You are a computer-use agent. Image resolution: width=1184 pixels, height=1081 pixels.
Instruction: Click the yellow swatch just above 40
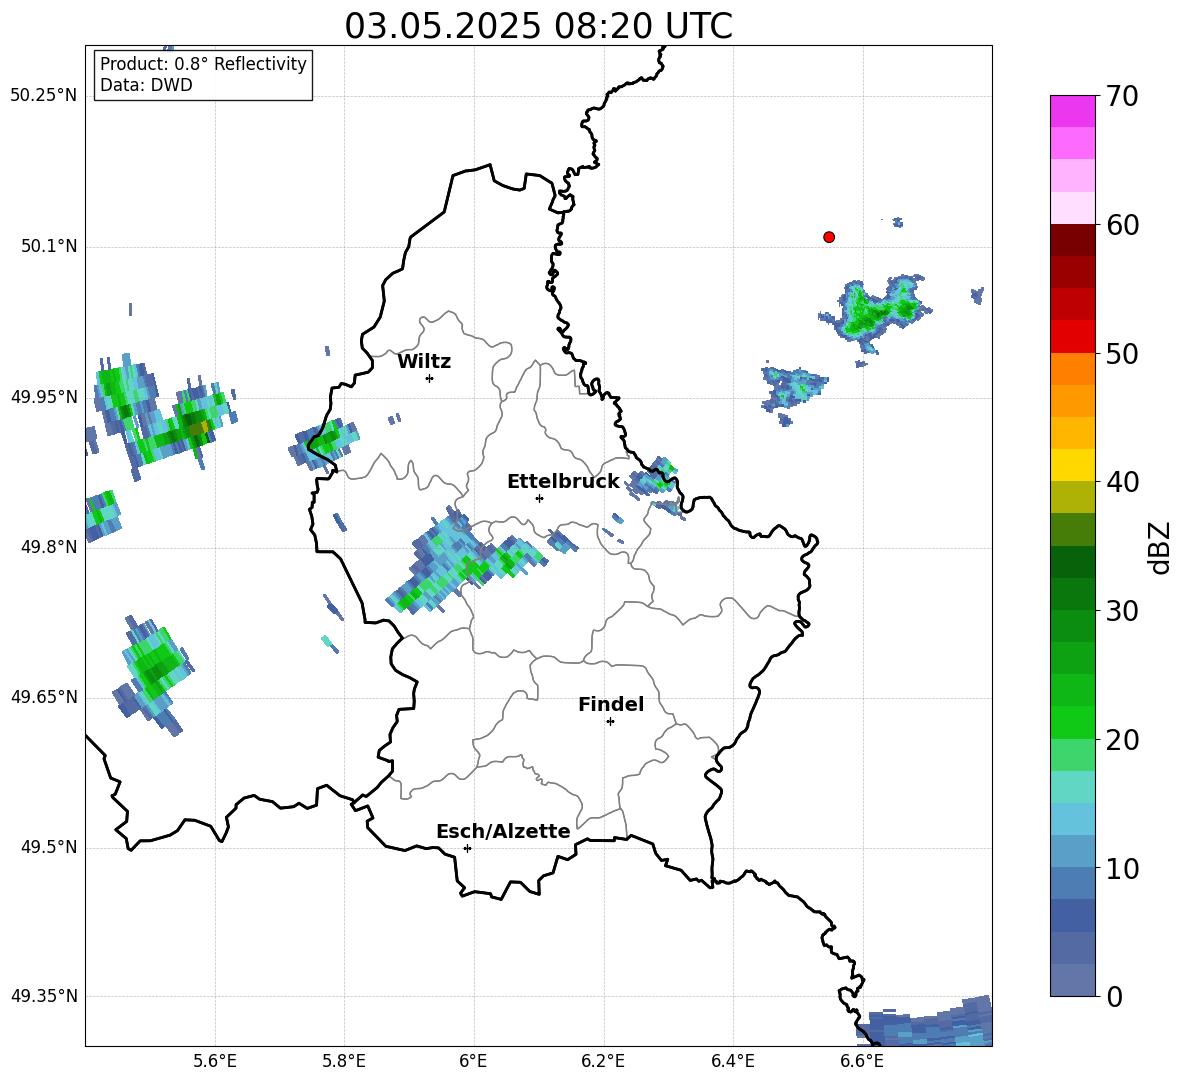pyautogui.click(x=1072, y=465)
